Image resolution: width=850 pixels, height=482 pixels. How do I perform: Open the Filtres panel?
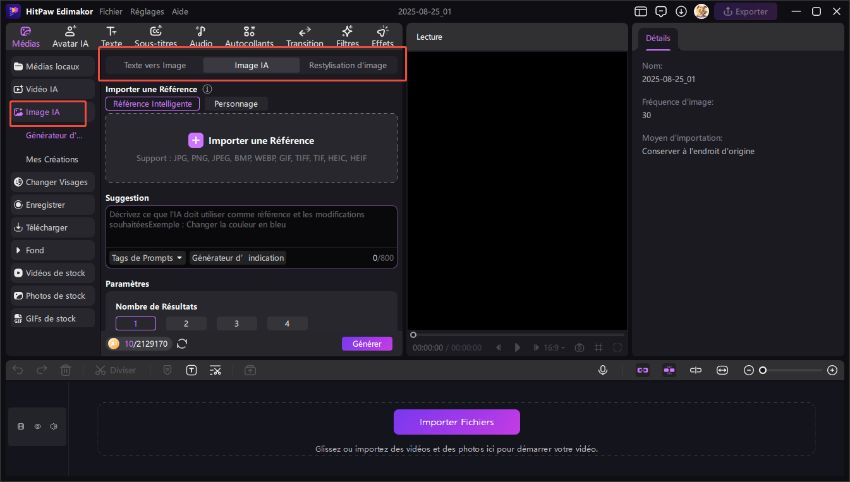(347, 37)
